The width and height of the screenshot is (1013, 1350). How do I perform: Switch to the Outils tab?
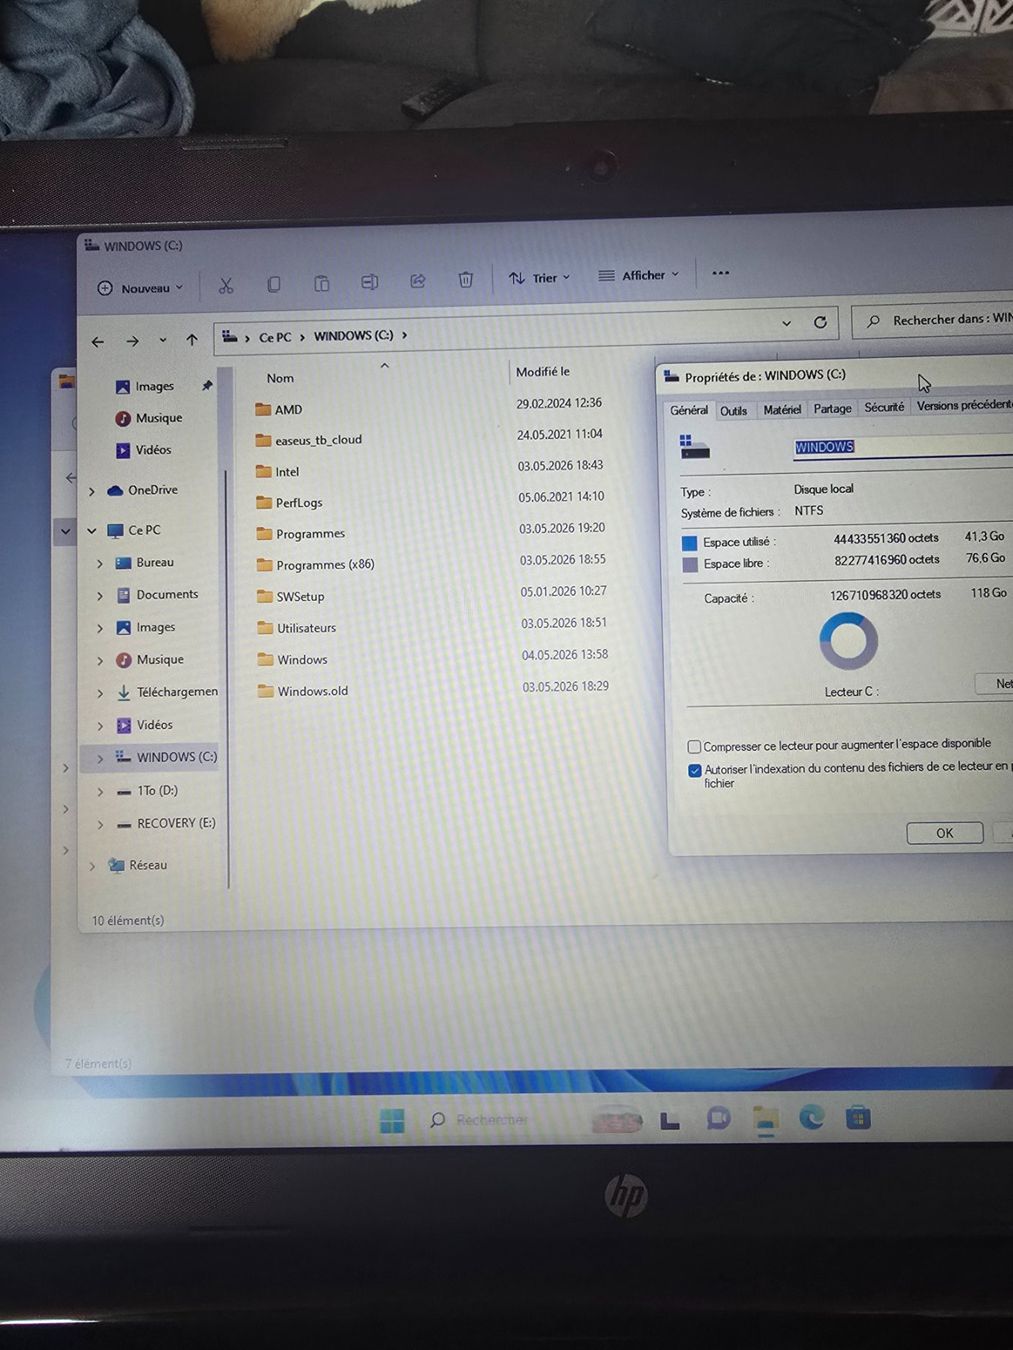[734, 411]
